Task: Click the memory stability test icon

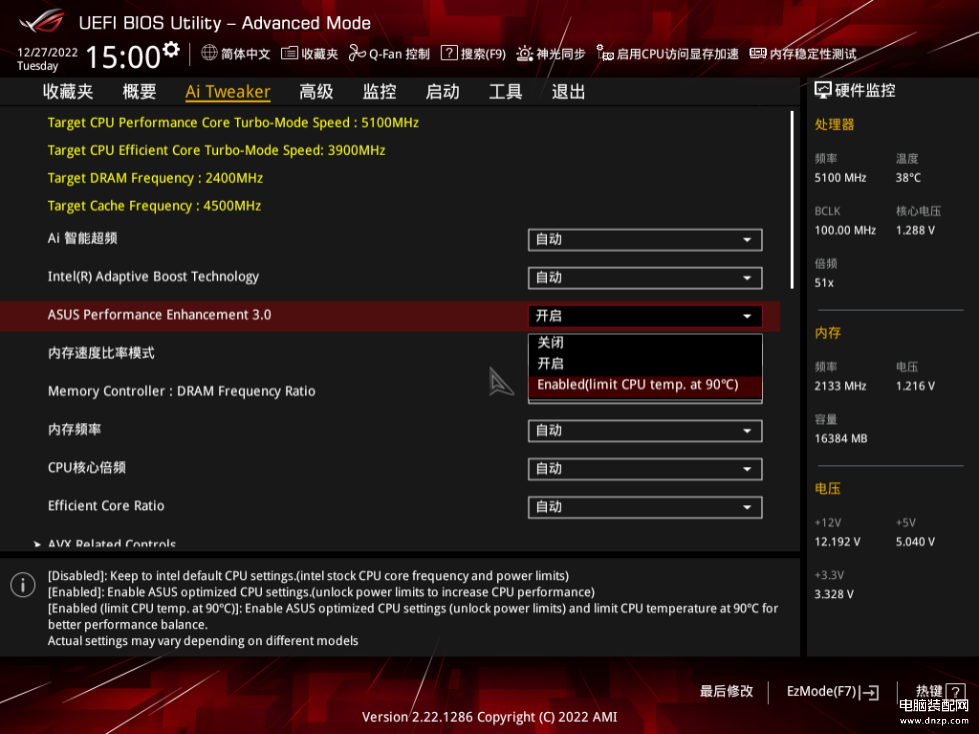Action: tap(758, 54)
